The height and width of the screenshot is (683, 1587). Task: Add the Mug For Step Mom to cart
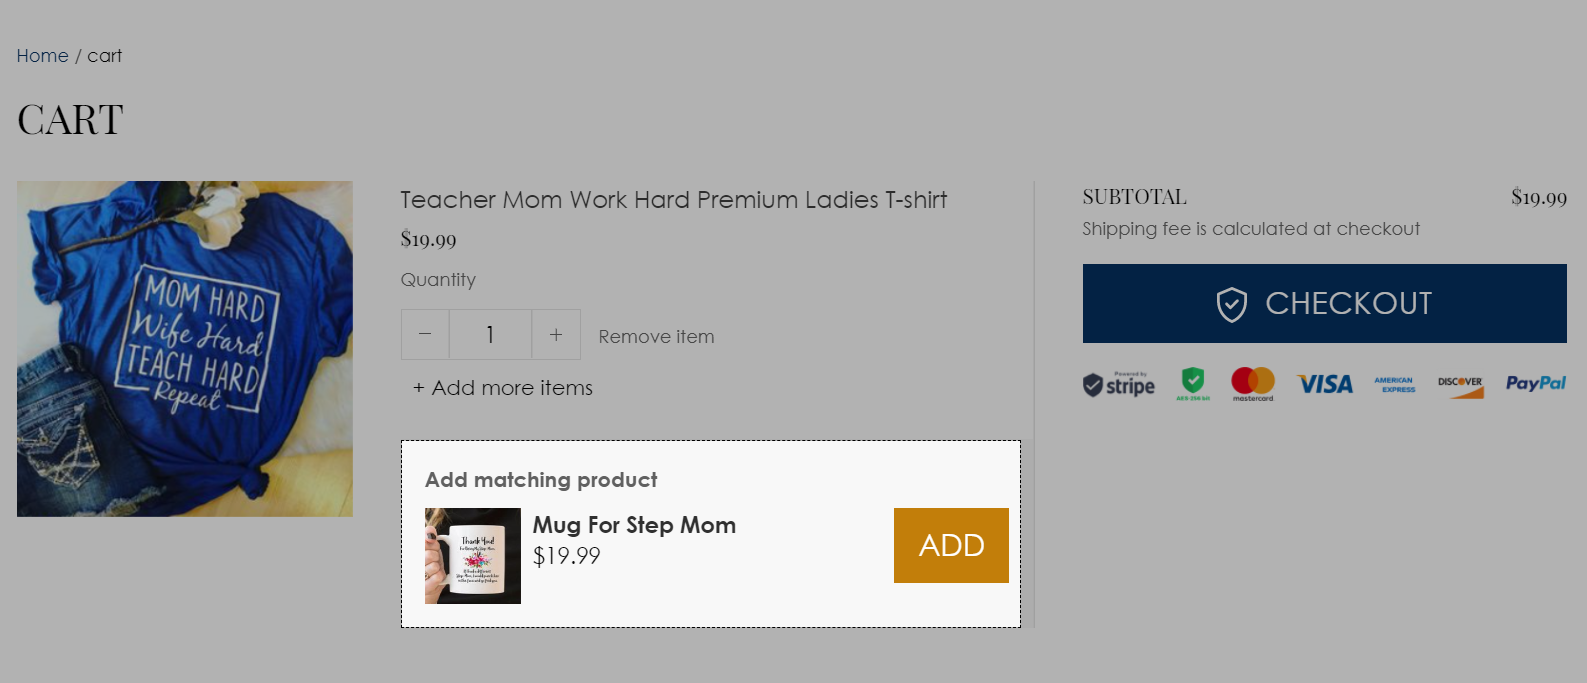(x=950, y=545)
